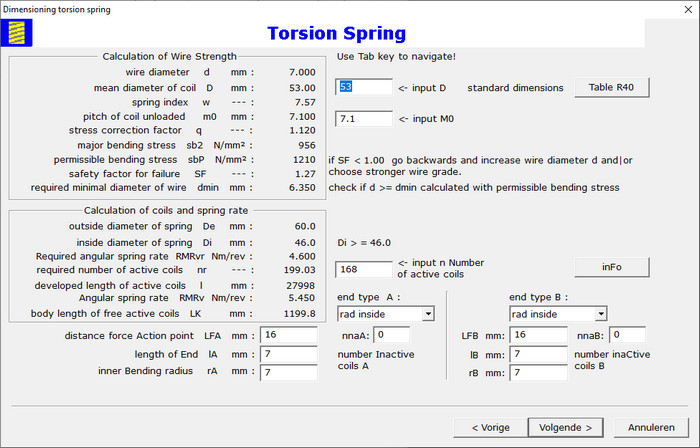Image resolution: width=700 pixels, height=448 pixels.
Task: Proceed with the Volgende button
Action: (x=566, y=427)
